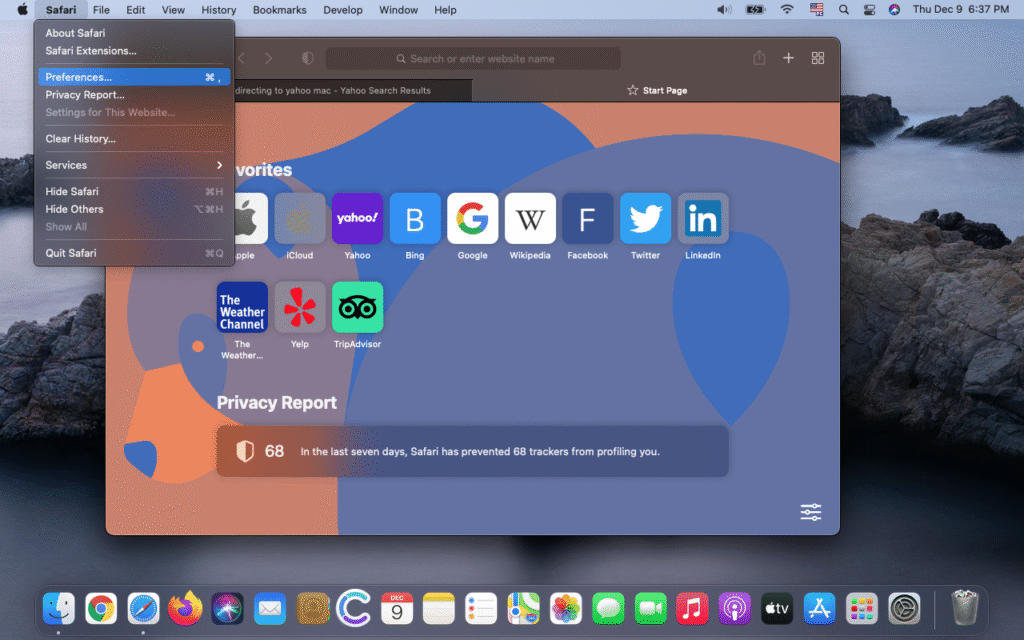Open the Google favorite
Viewport: 1024px width, 640px height.
[472, 218]
